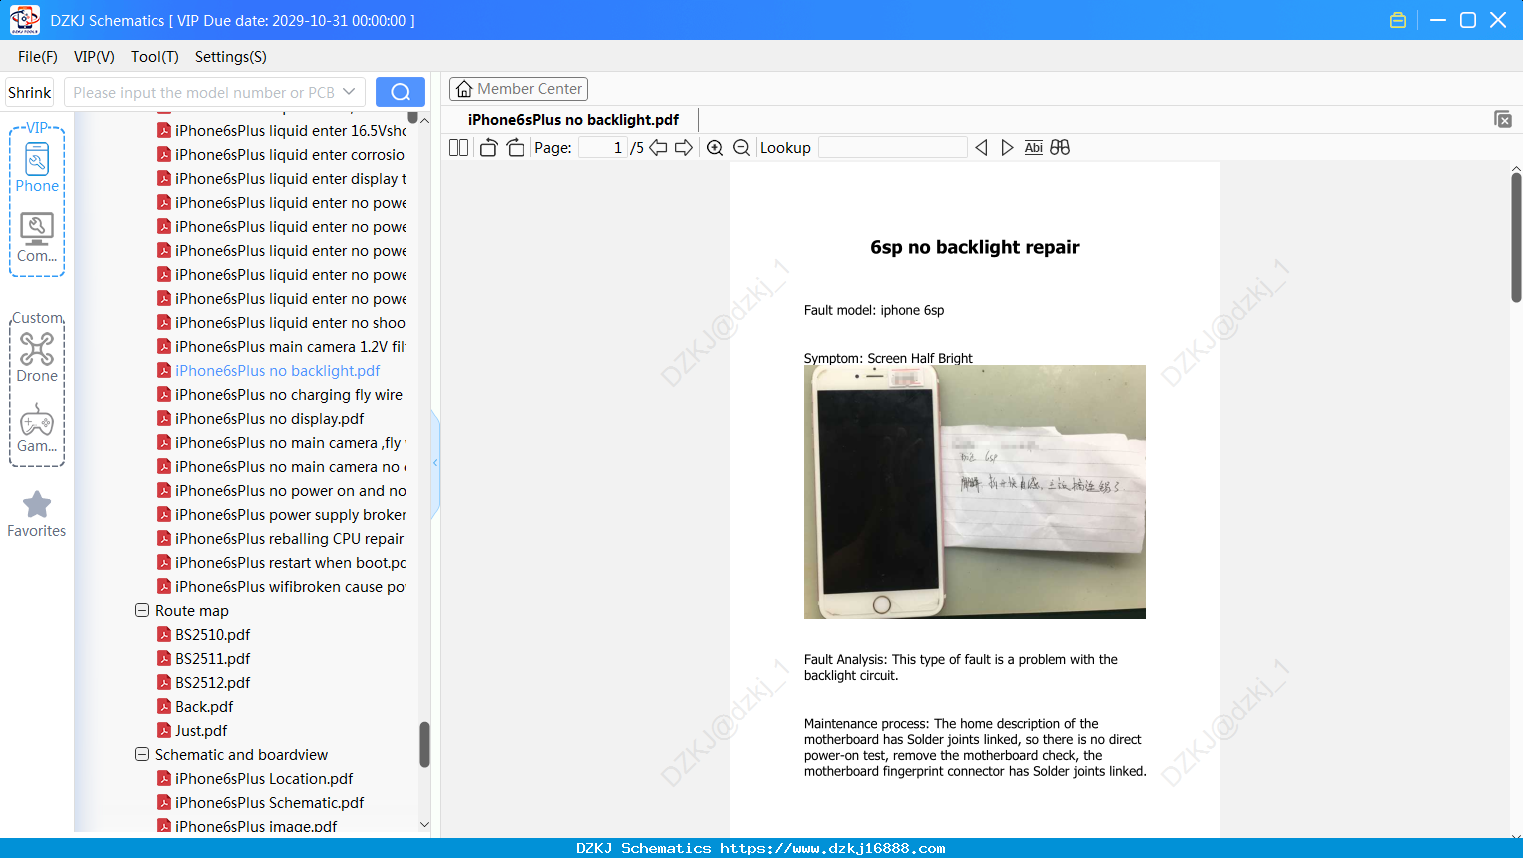Click the Shrink button
Image resolution: width=1523 pixels, height=858 pixels.
29,92
